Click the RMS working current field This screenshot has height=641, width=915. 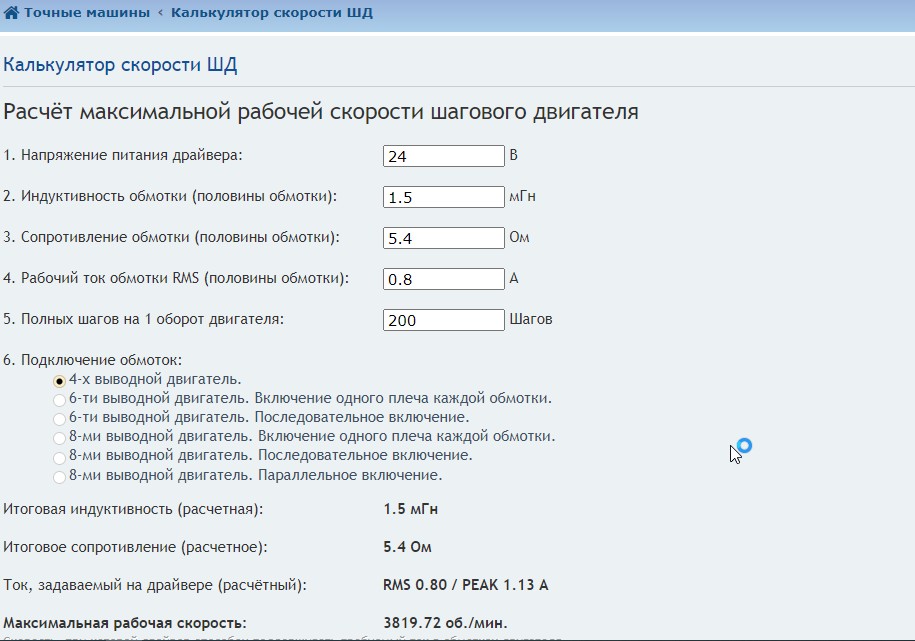[x=443, y=279]
